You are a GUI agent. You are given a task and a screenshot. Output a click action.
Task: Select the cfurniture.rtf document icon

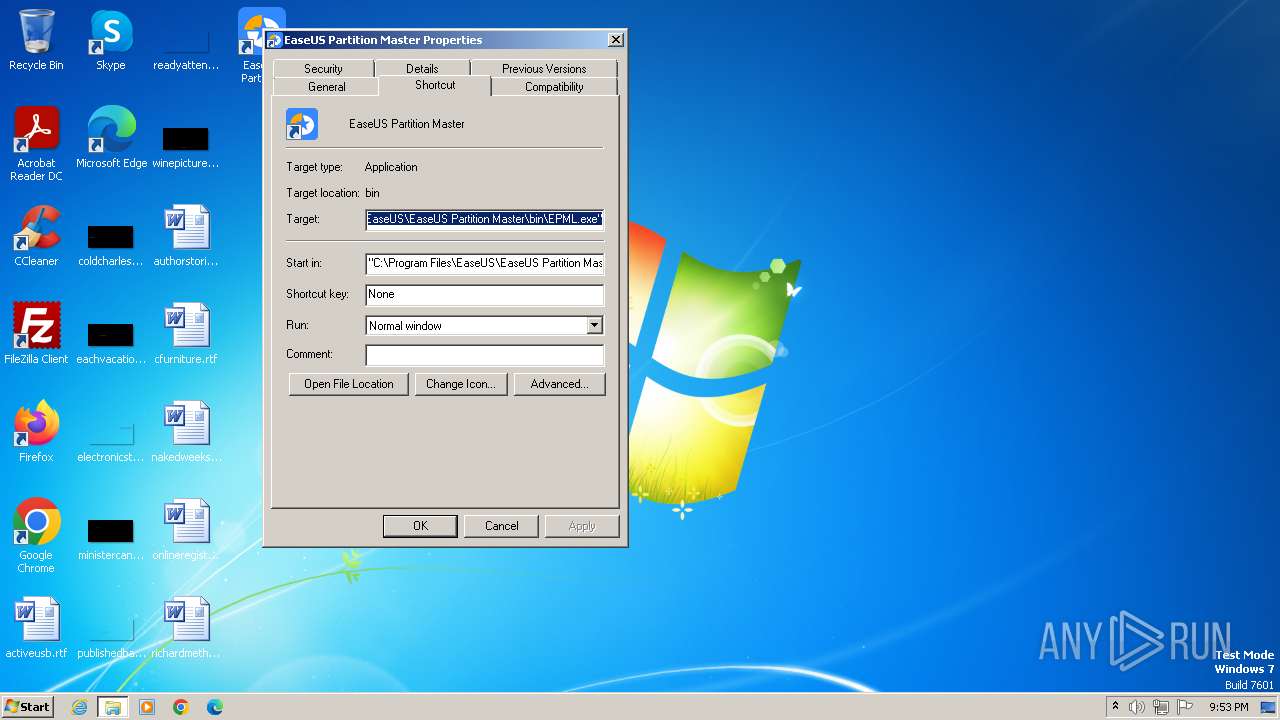(186, 334)
